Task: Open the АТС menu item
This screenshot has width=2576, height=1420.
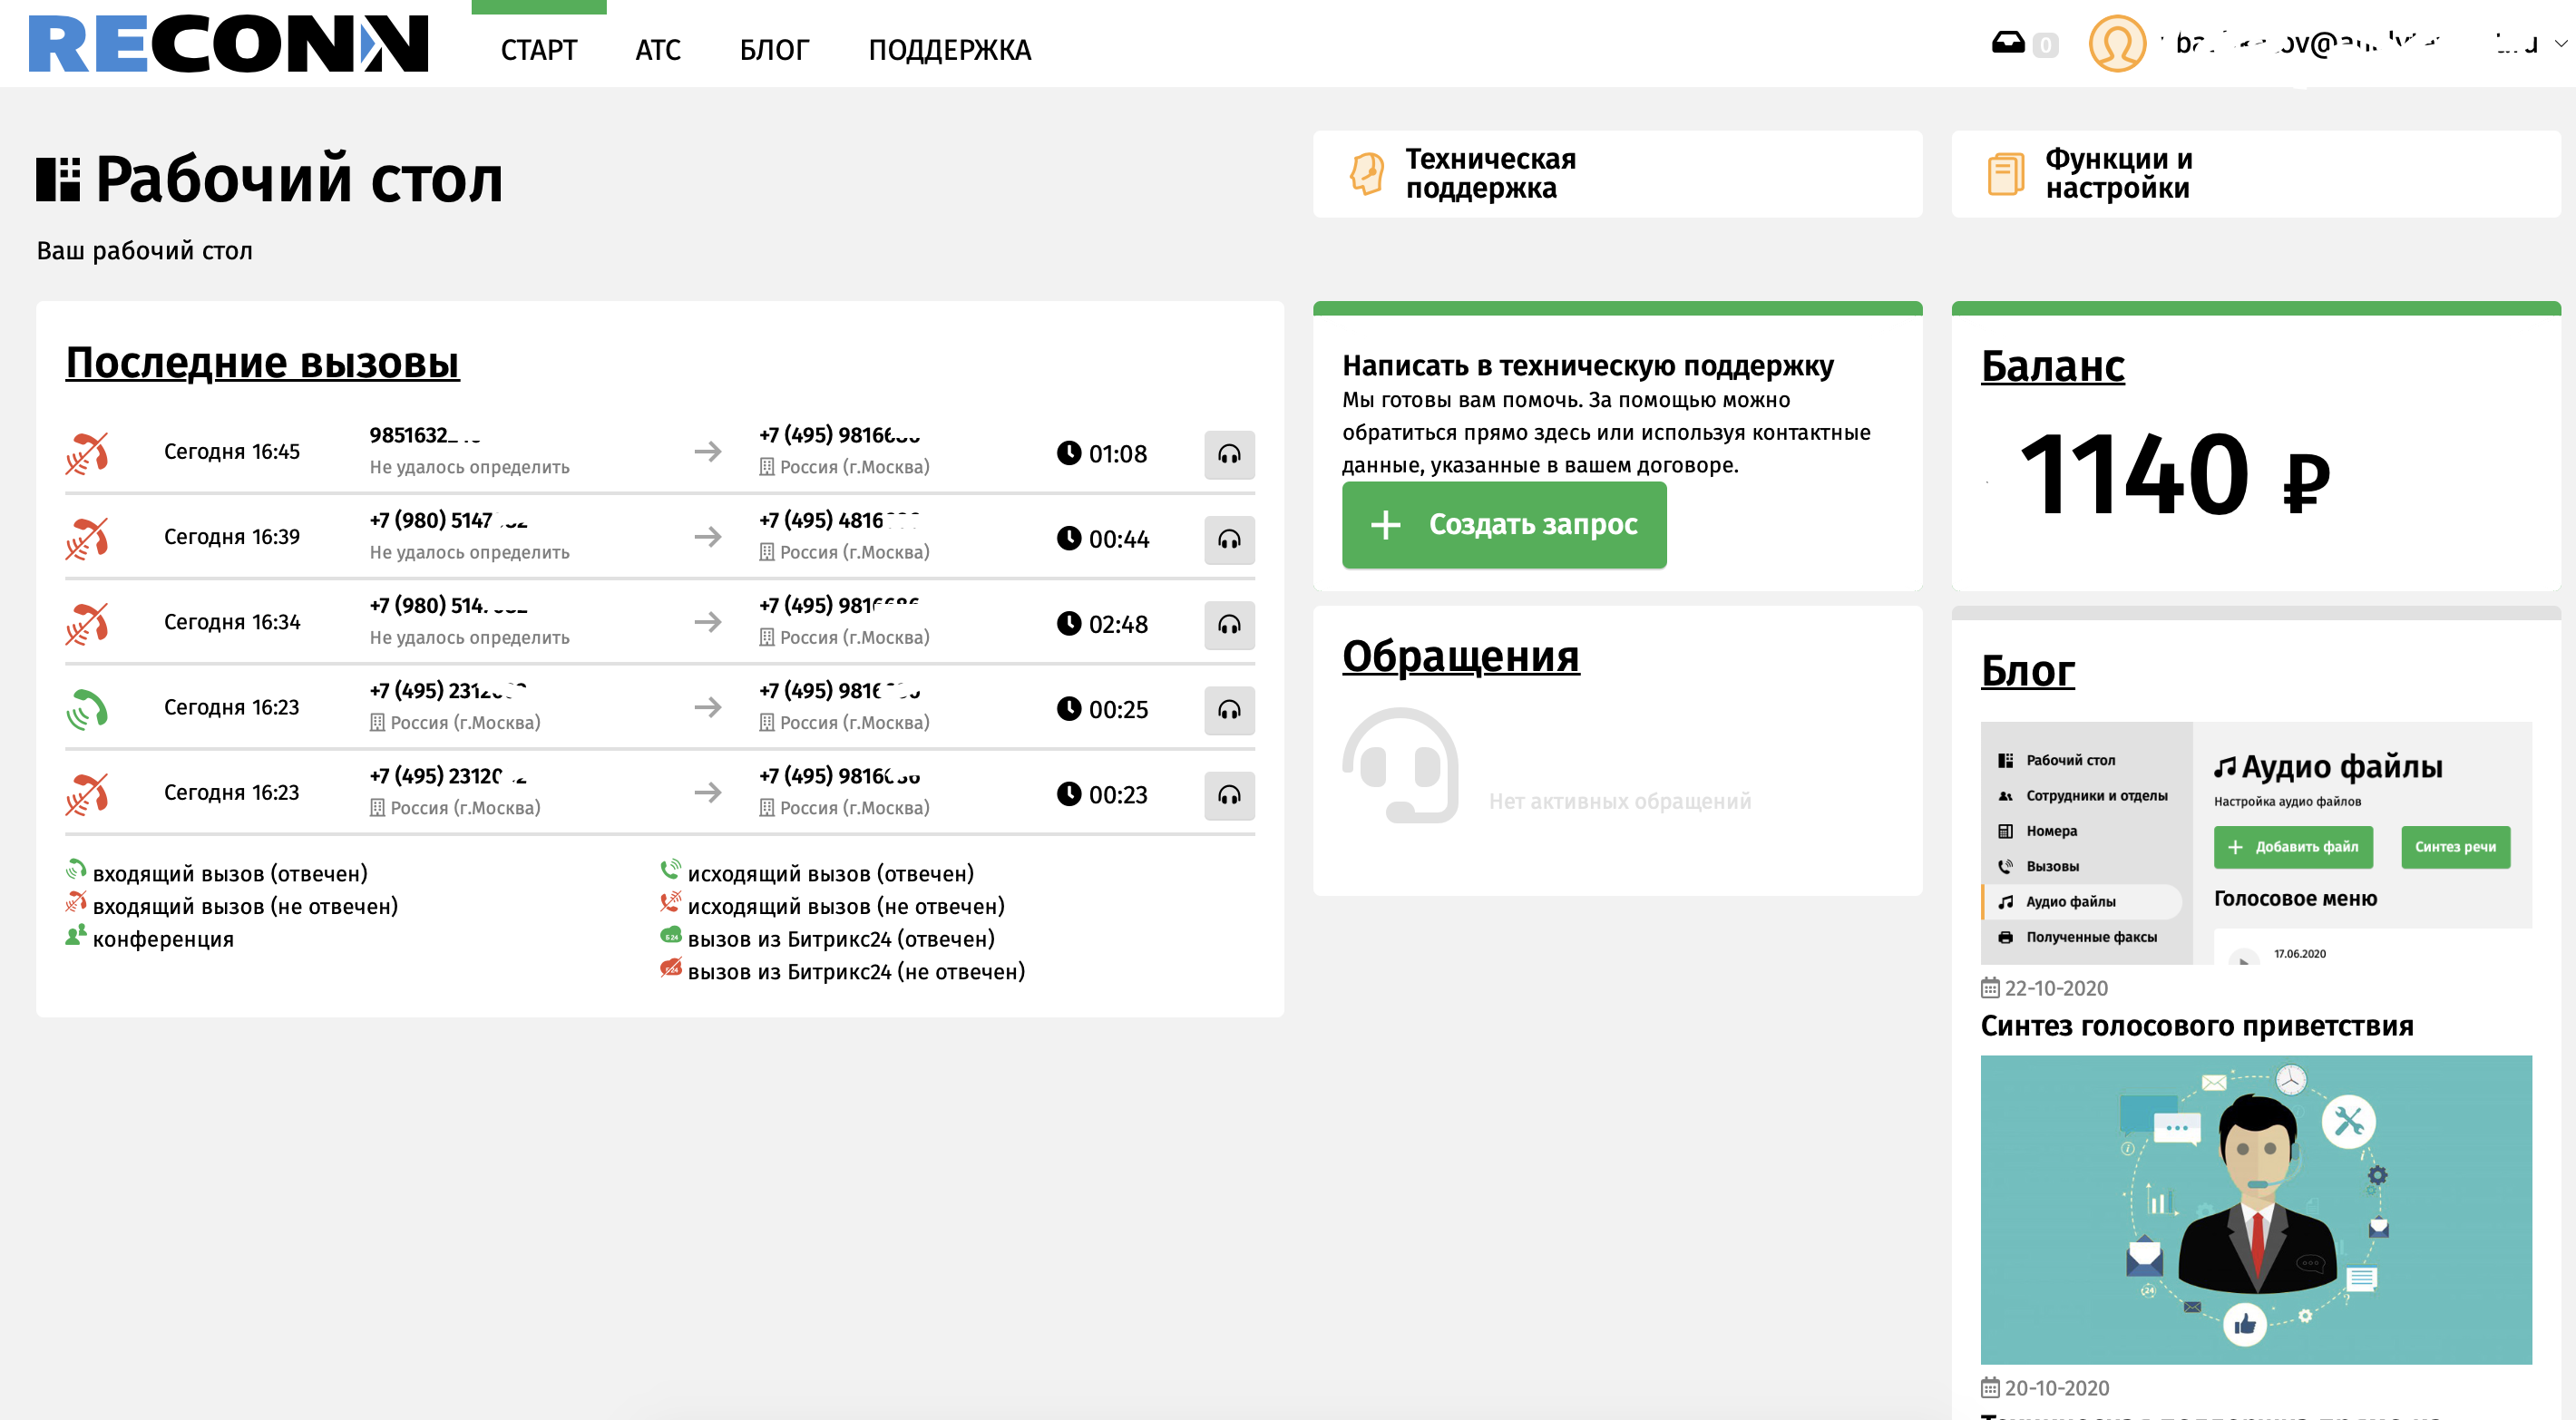Action: [658, 50]
